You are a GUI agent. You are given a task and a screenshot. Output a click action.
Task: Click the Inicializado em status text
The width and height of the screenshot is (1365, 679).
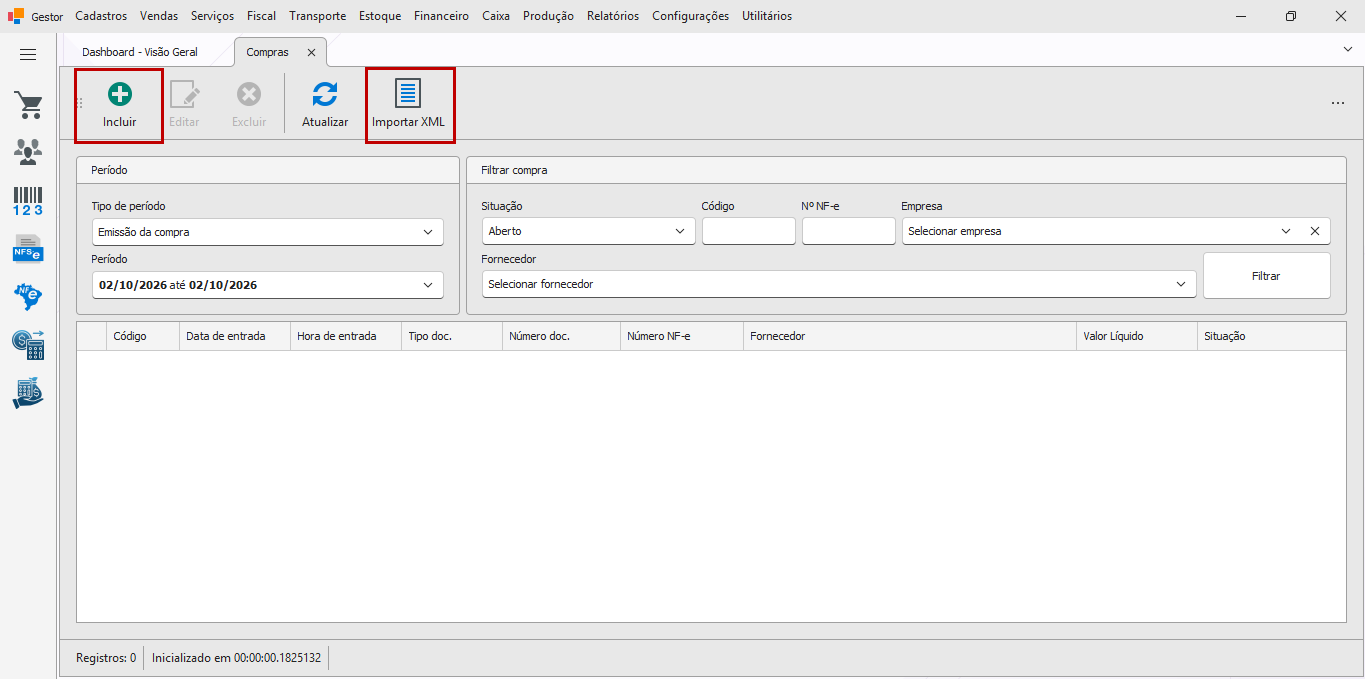(x=237, y=658)
